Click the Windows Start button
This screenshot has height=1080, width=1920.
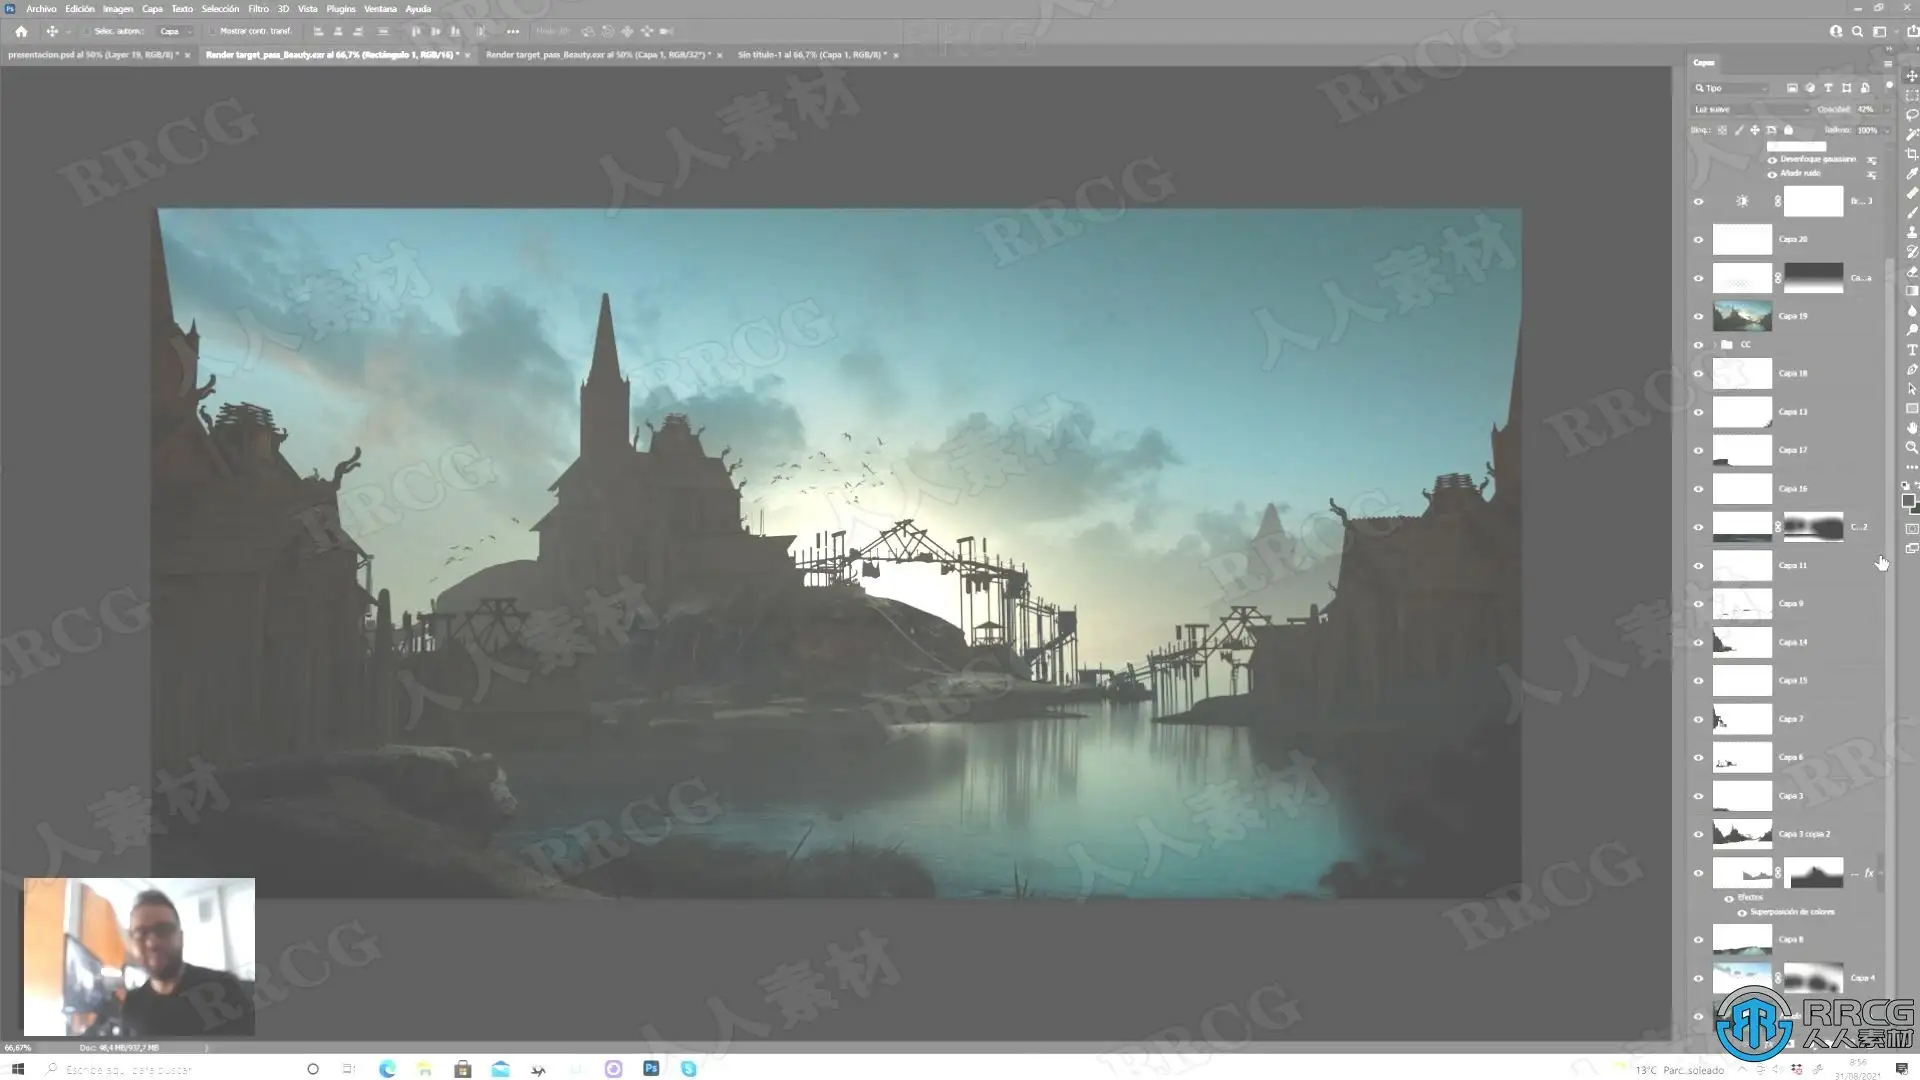(x=17, y=1069)
